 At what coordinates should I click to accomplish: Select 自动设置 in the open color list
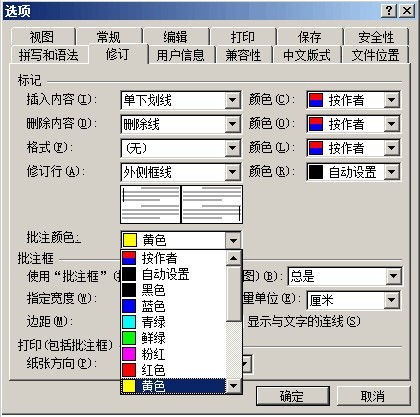pyautogui.click(x=173, y=274)
